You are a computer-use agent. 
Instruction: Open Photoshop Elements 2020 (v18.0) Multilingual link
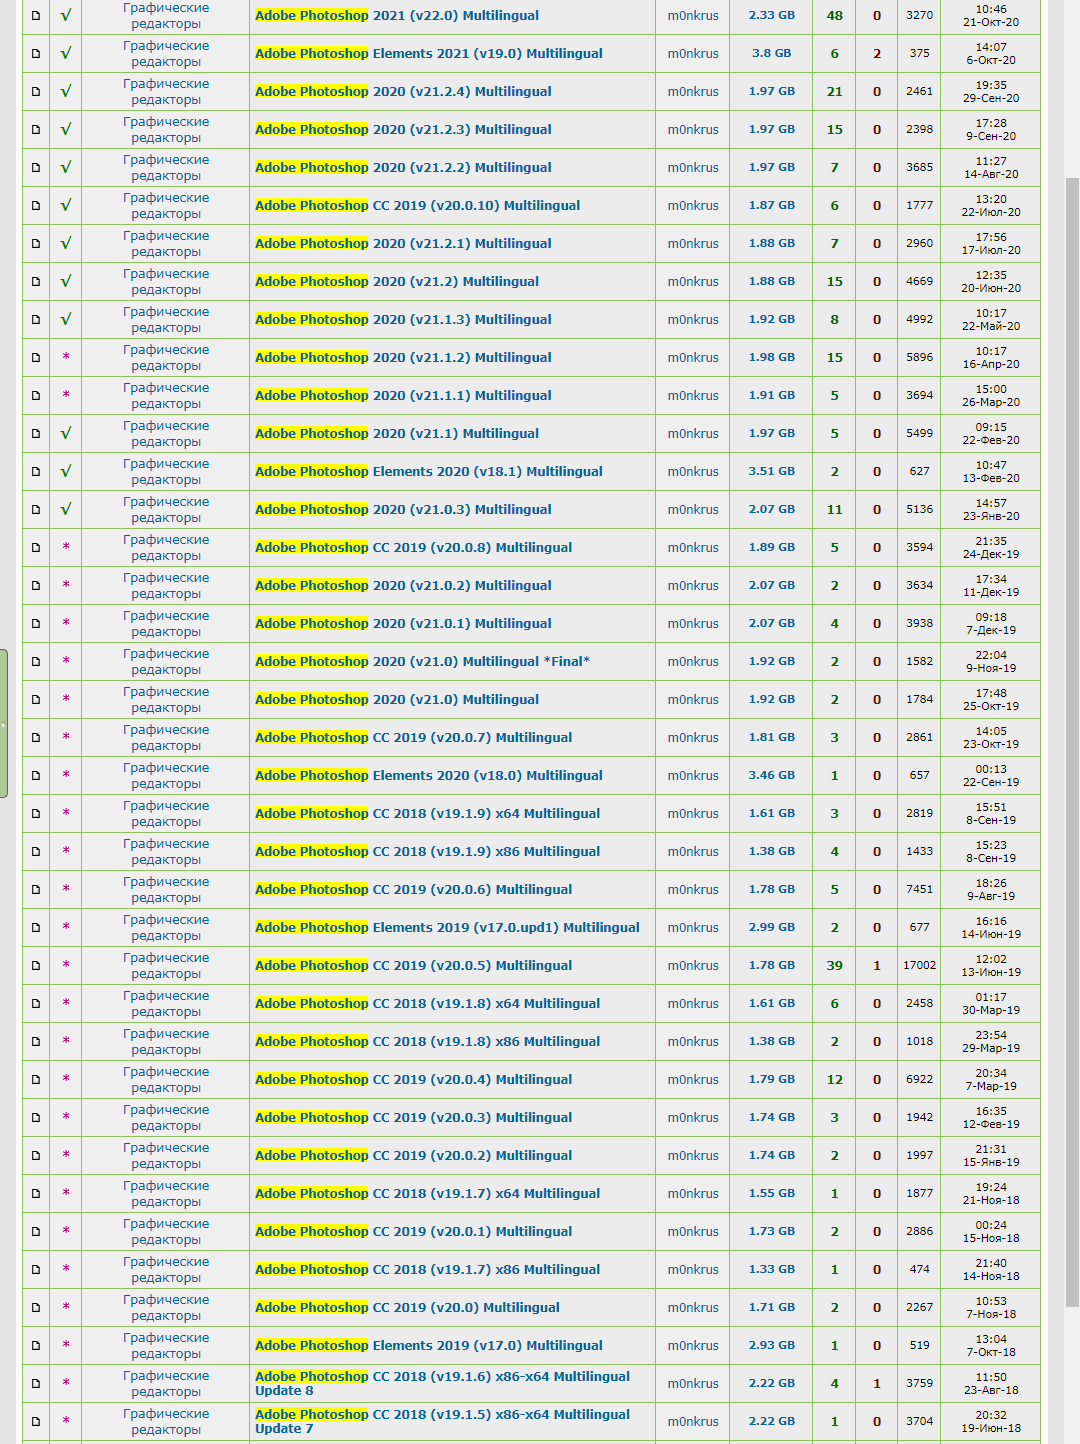(429, 776)
